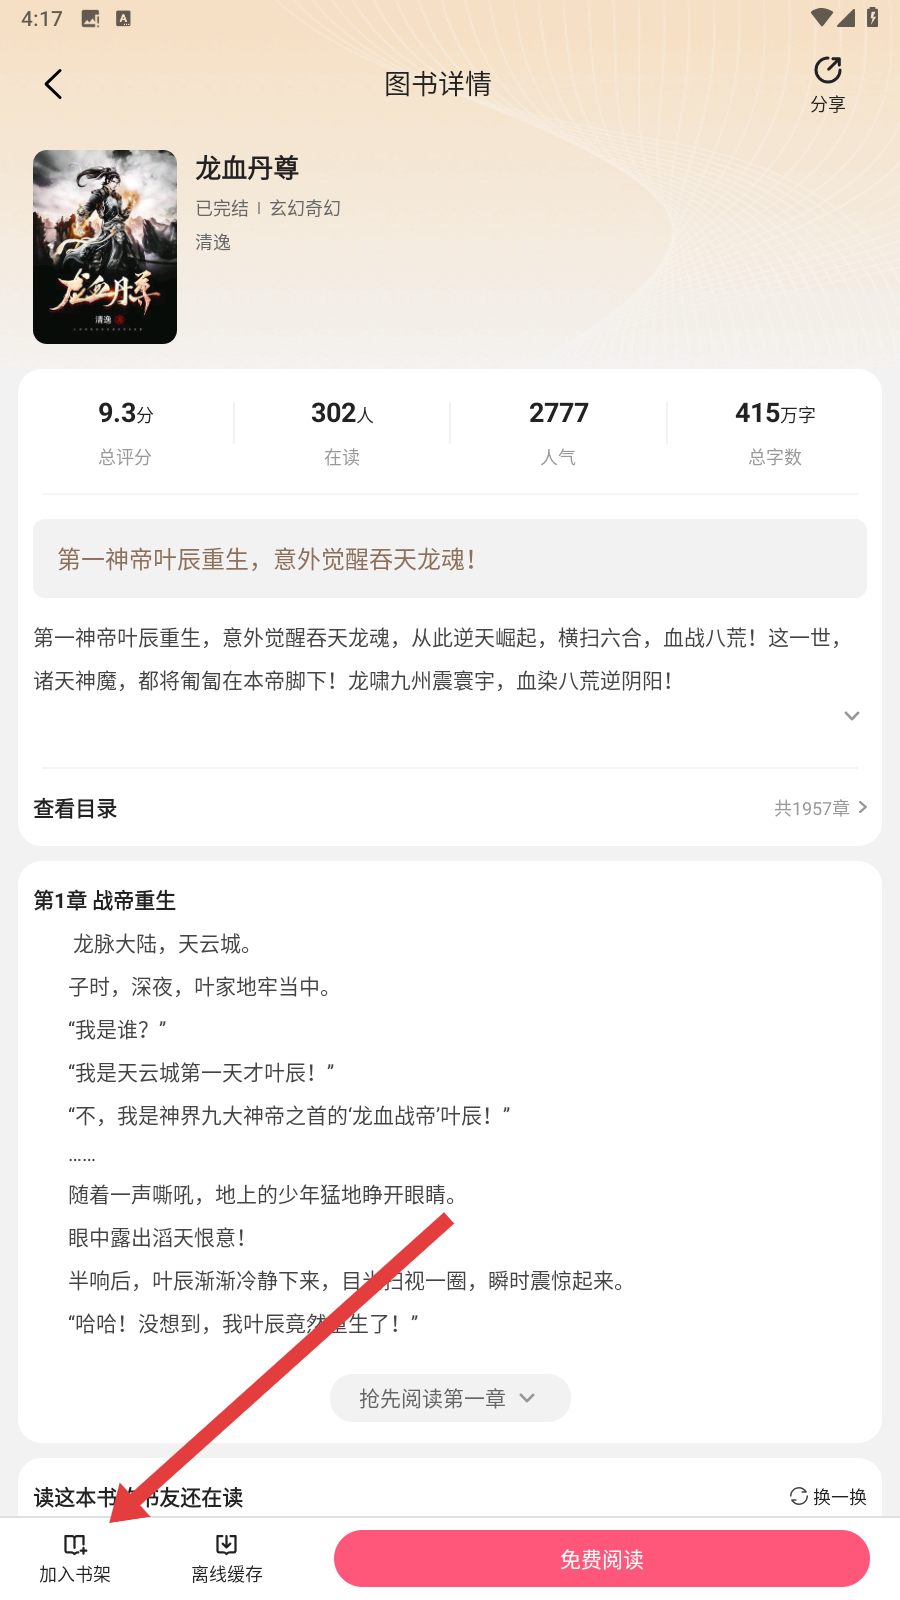
Task: Tap the author name 清逸
Action: (213, 242)
